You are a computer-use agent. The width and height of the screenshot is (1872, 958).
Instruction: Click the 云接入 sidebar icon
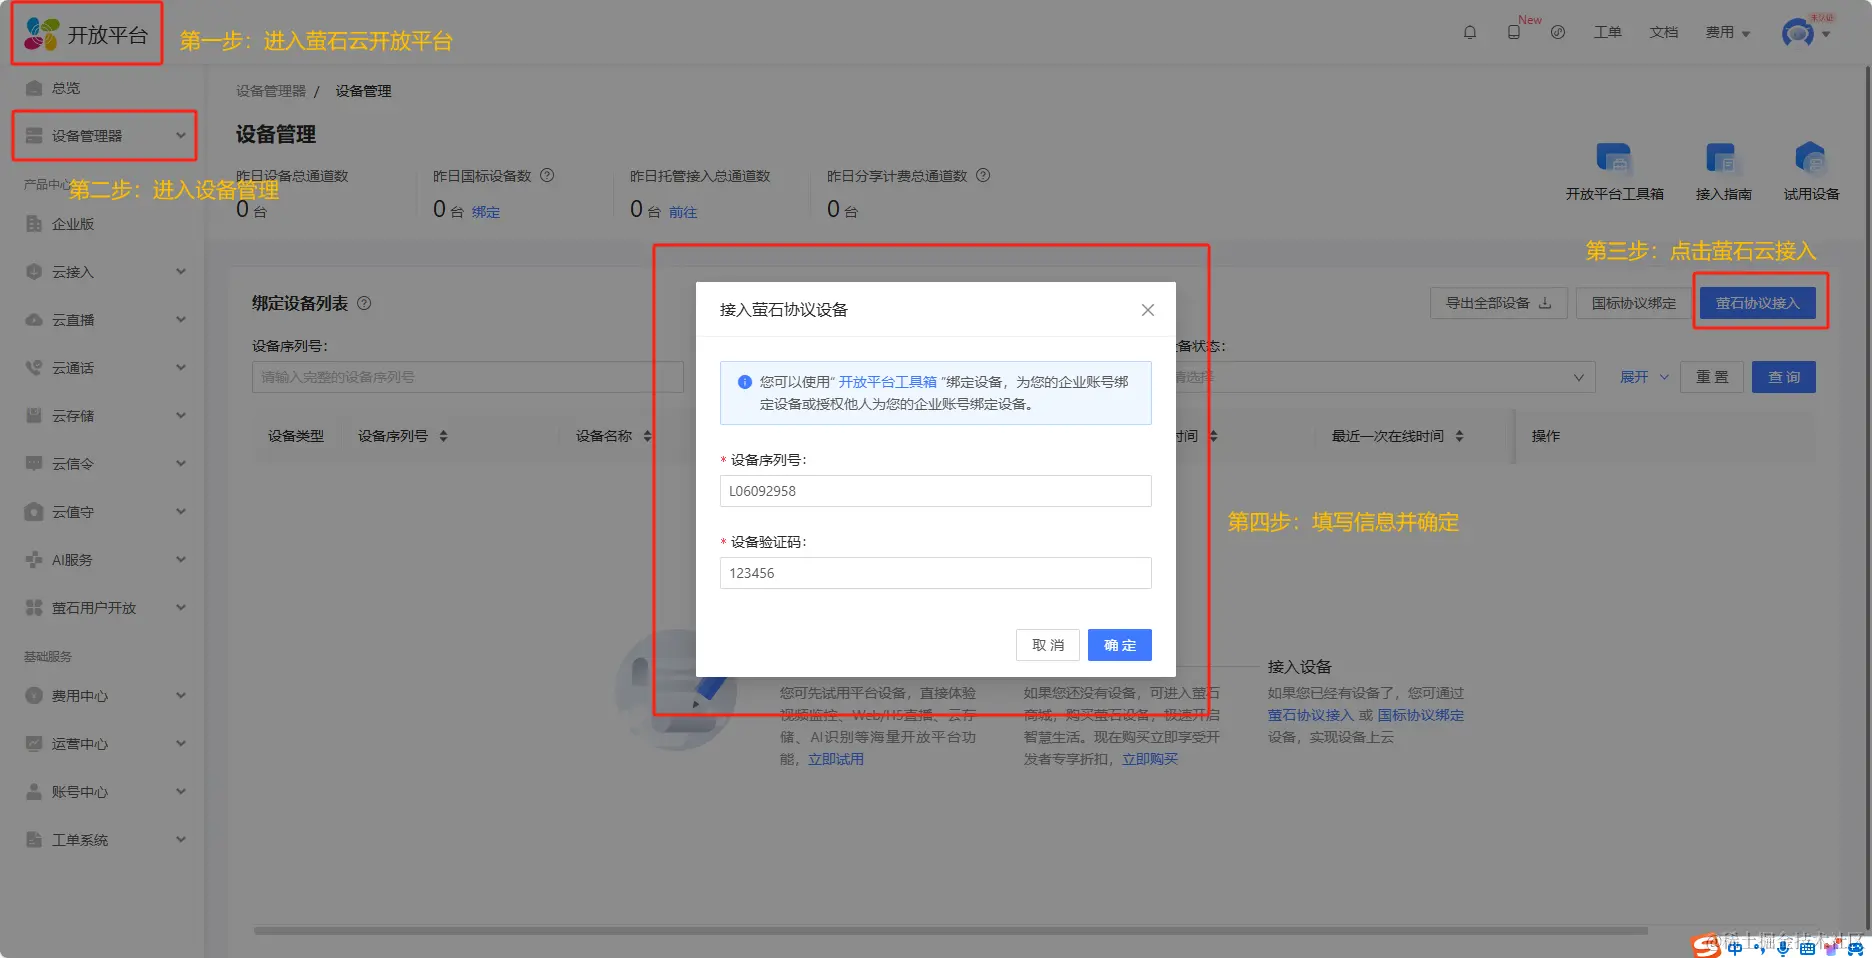click(x=34, y=272)
